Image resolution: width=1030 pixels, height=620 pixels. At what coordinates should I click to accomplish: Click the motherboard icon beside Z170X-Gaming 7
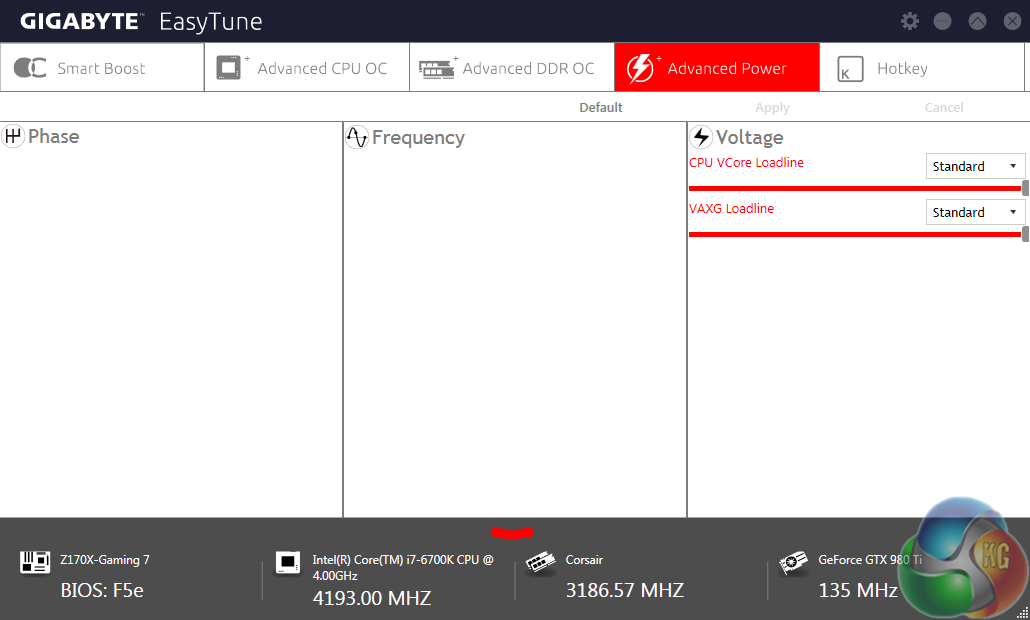[x=35, y=562]
